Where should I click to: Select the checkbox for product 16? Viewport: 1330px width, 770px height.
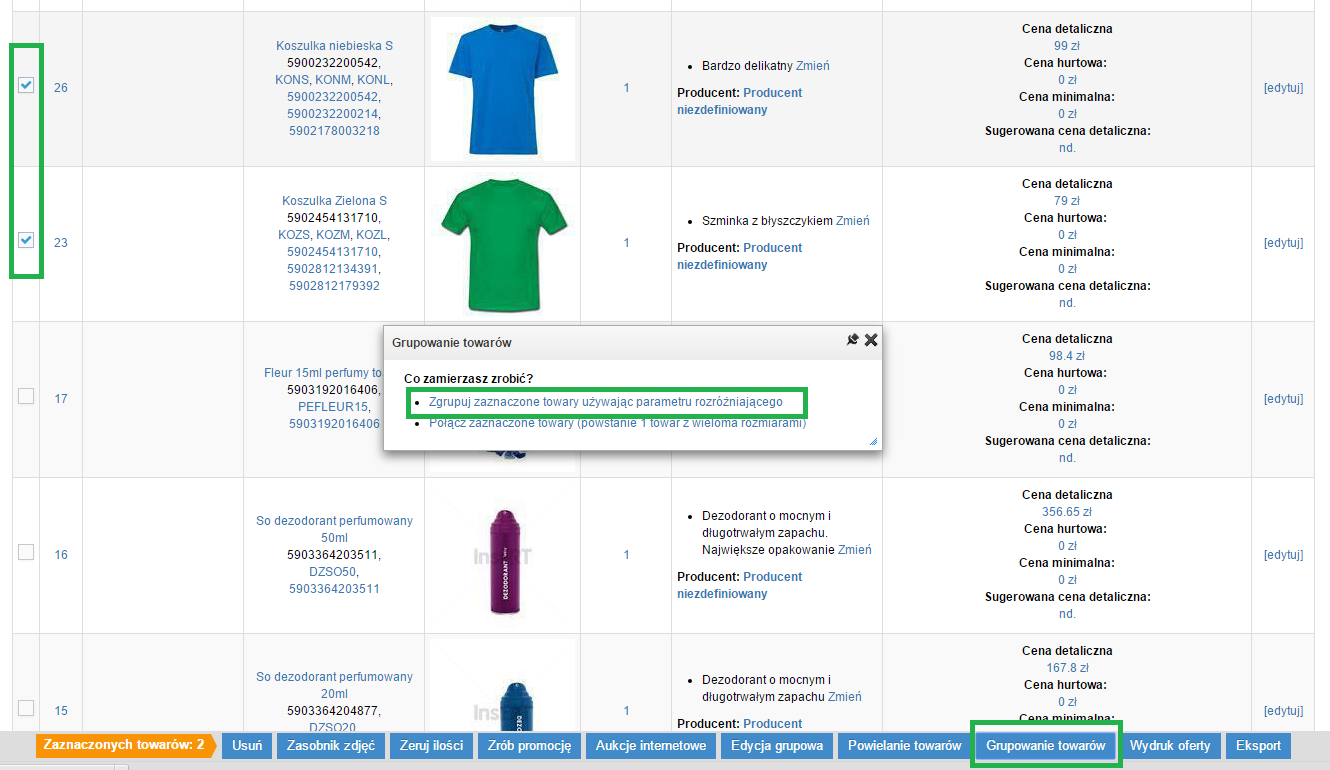[x=26, y=552]
